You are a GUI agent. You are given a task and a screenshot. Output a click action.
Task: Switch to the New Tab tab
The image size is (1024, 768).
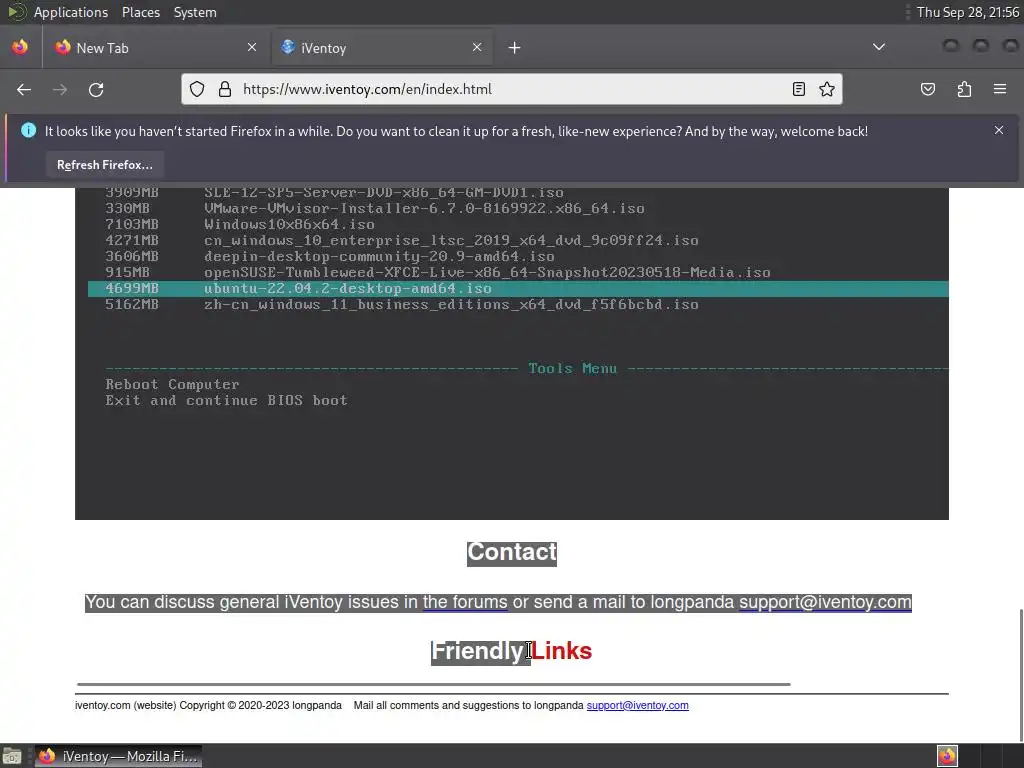pos(155,48)
